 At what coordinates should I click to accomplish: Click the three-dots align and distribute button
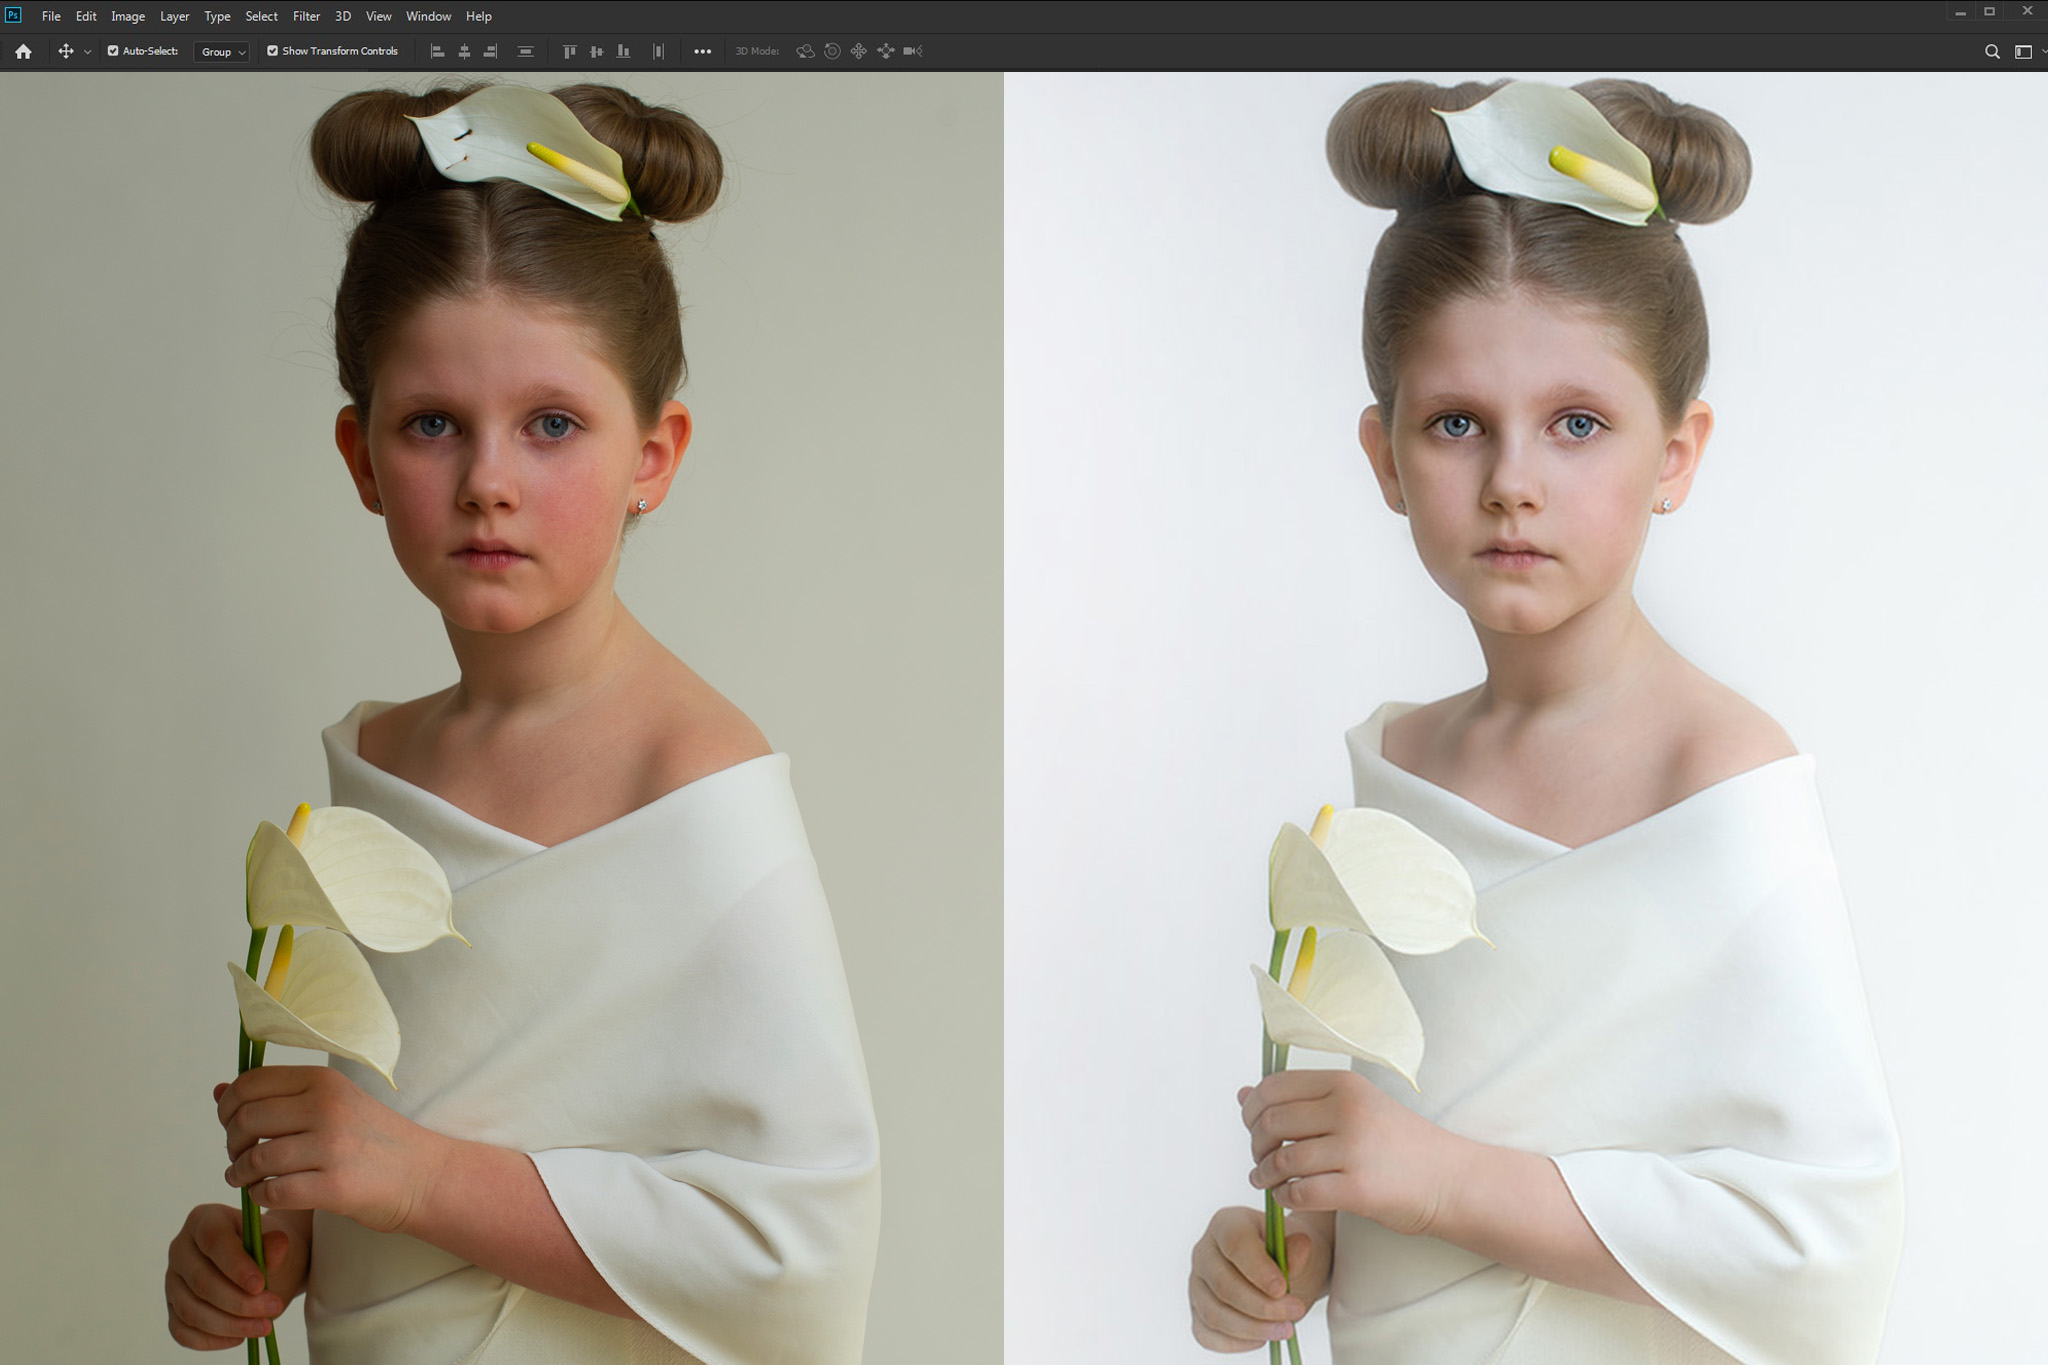[x=702, y=51]
